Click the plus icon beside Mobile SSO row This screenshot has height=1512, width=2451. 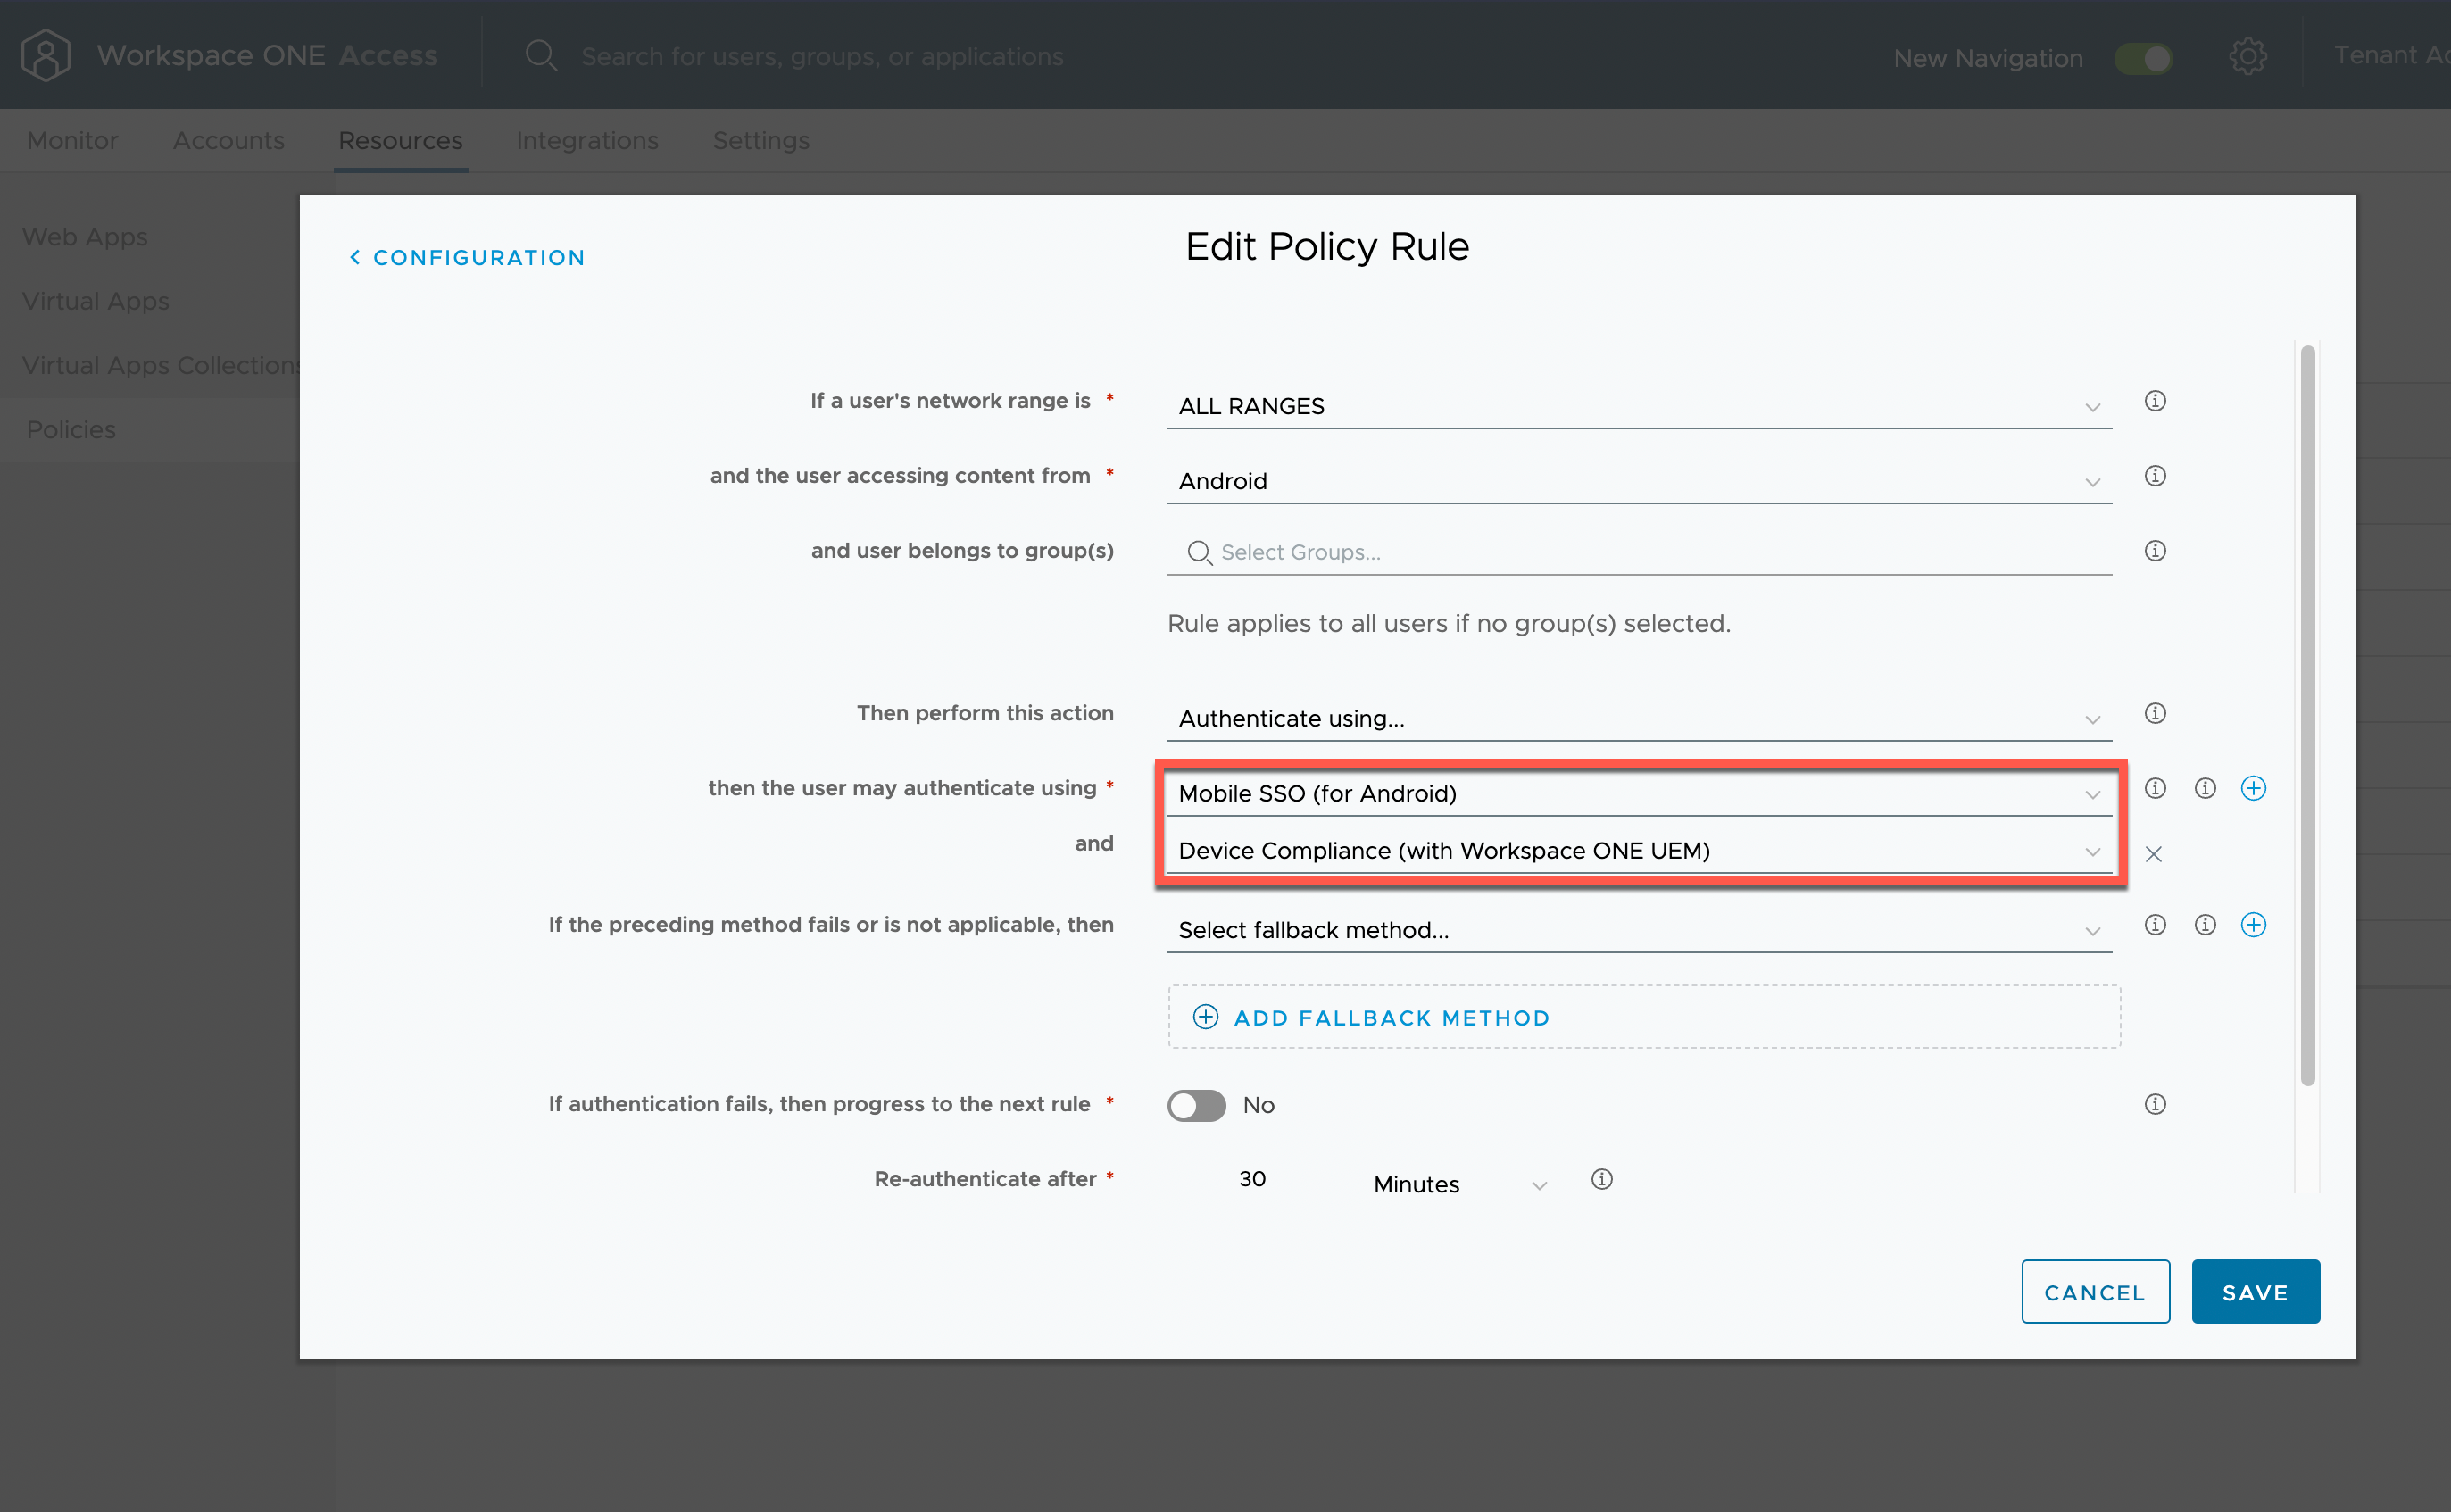[x=2252, y=789]
